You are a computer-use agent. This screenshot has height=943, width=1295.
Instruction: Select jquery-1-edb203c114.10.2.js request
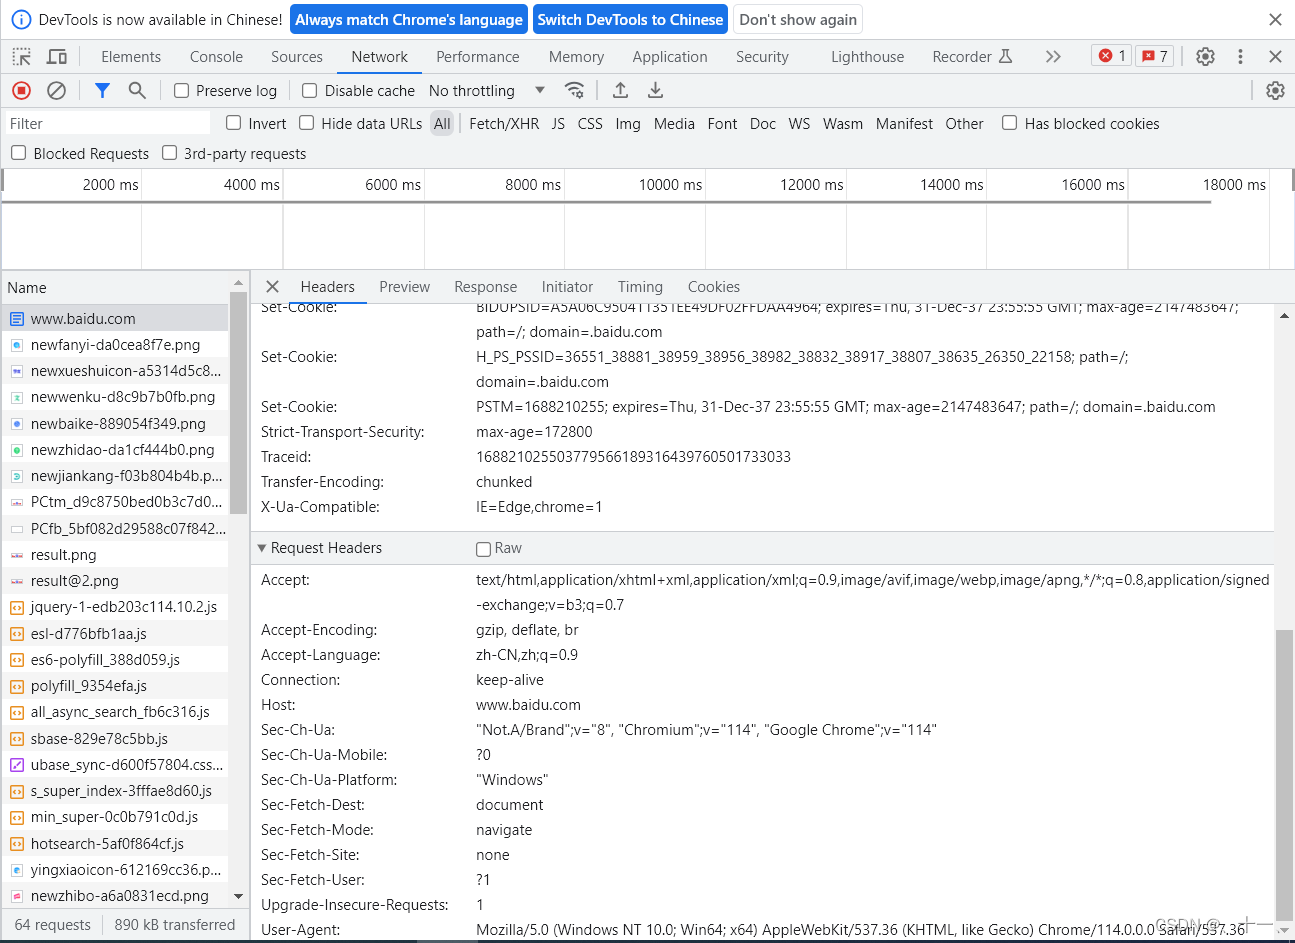115,607
